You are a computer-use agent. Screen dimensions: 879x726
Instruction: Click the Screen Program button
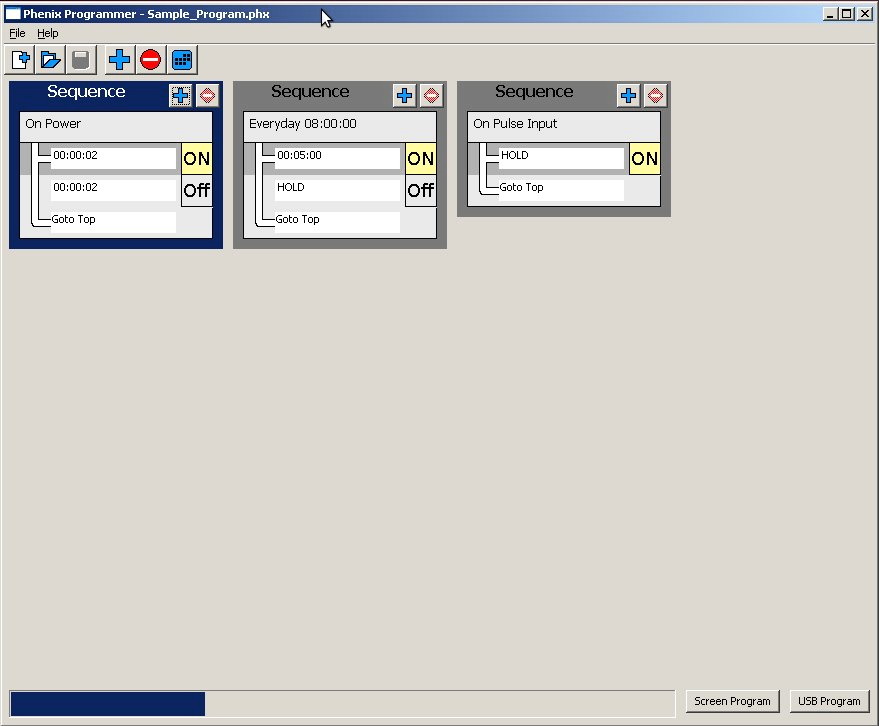pos(732,701)
